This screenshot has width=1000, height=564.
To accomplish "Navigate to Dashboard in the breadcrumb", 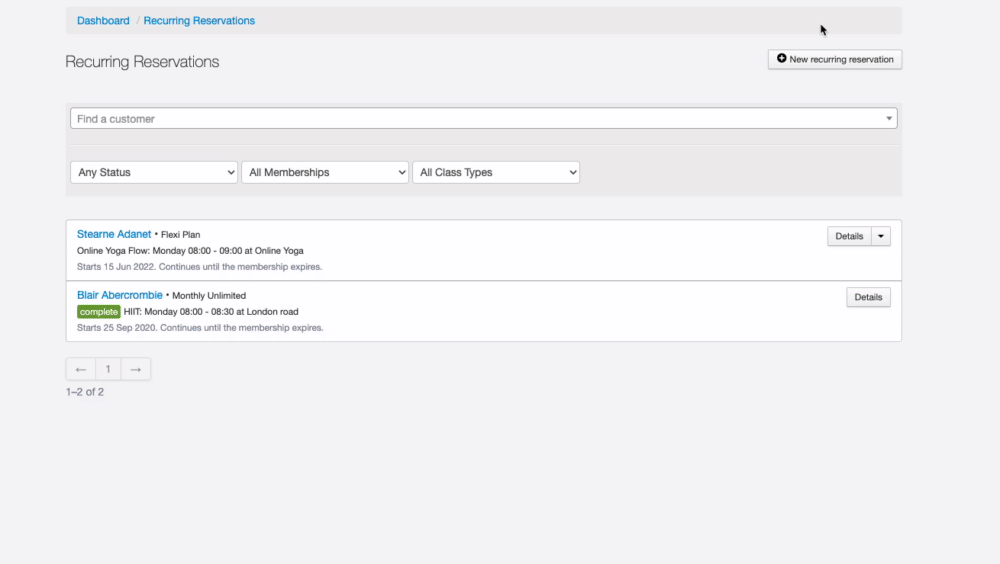I will pos(103,21).
